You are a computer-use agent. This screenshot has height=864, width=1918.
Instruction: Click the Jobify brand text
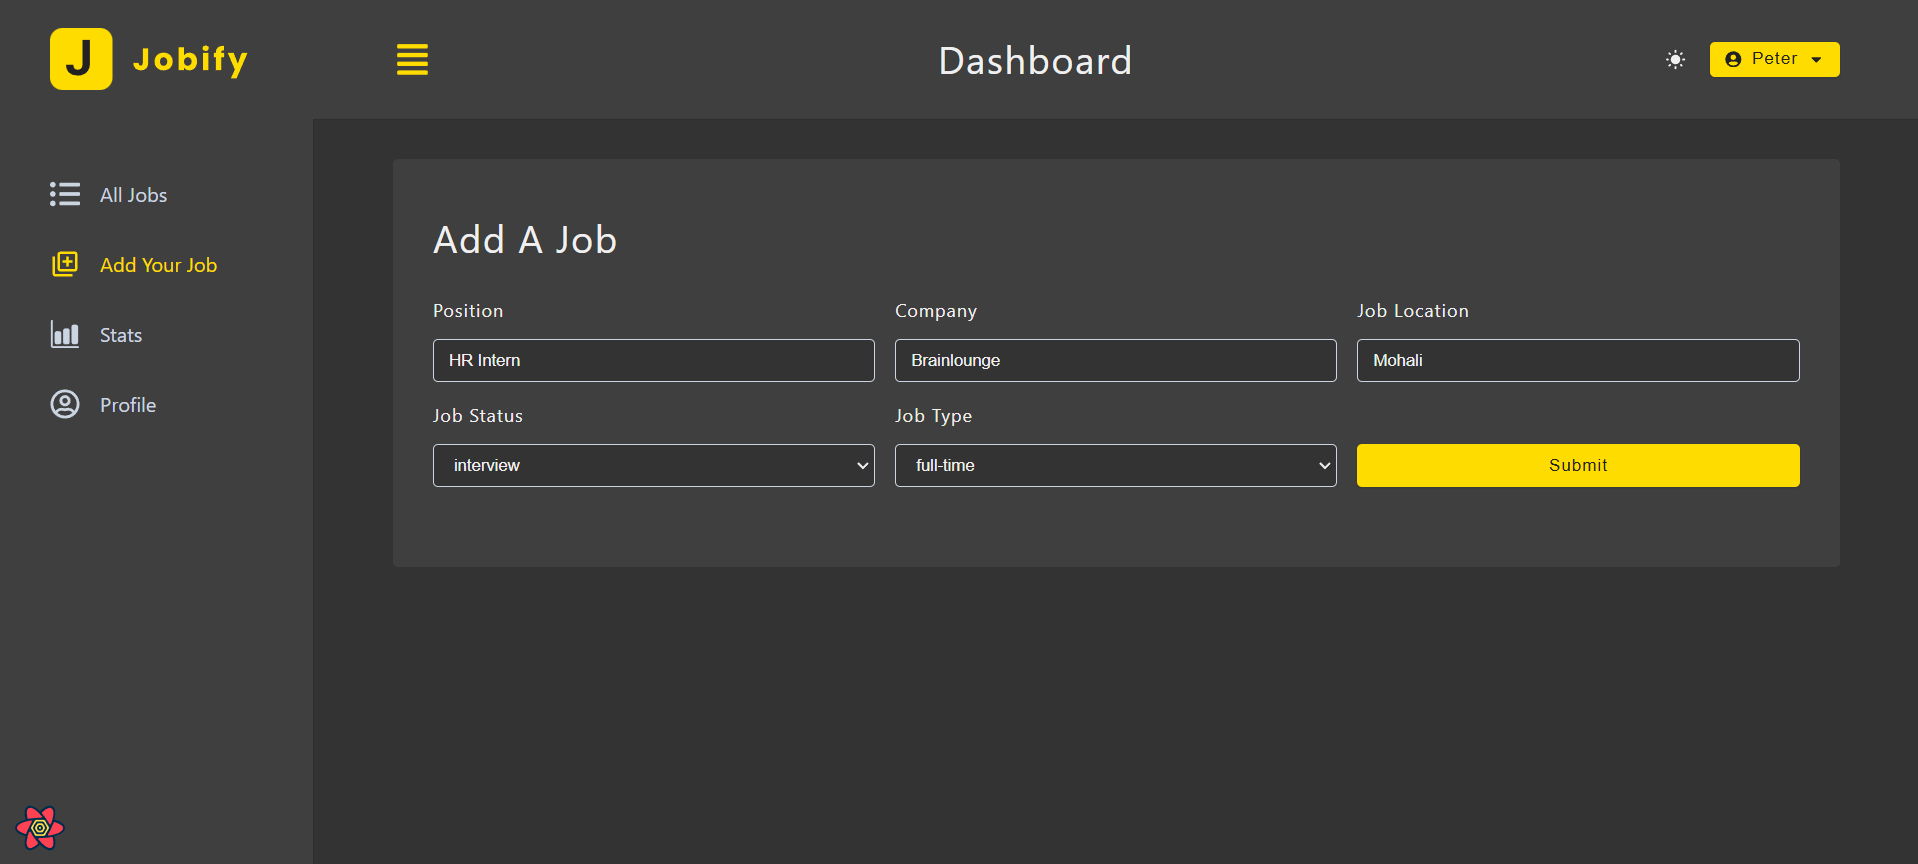(190, 60)
